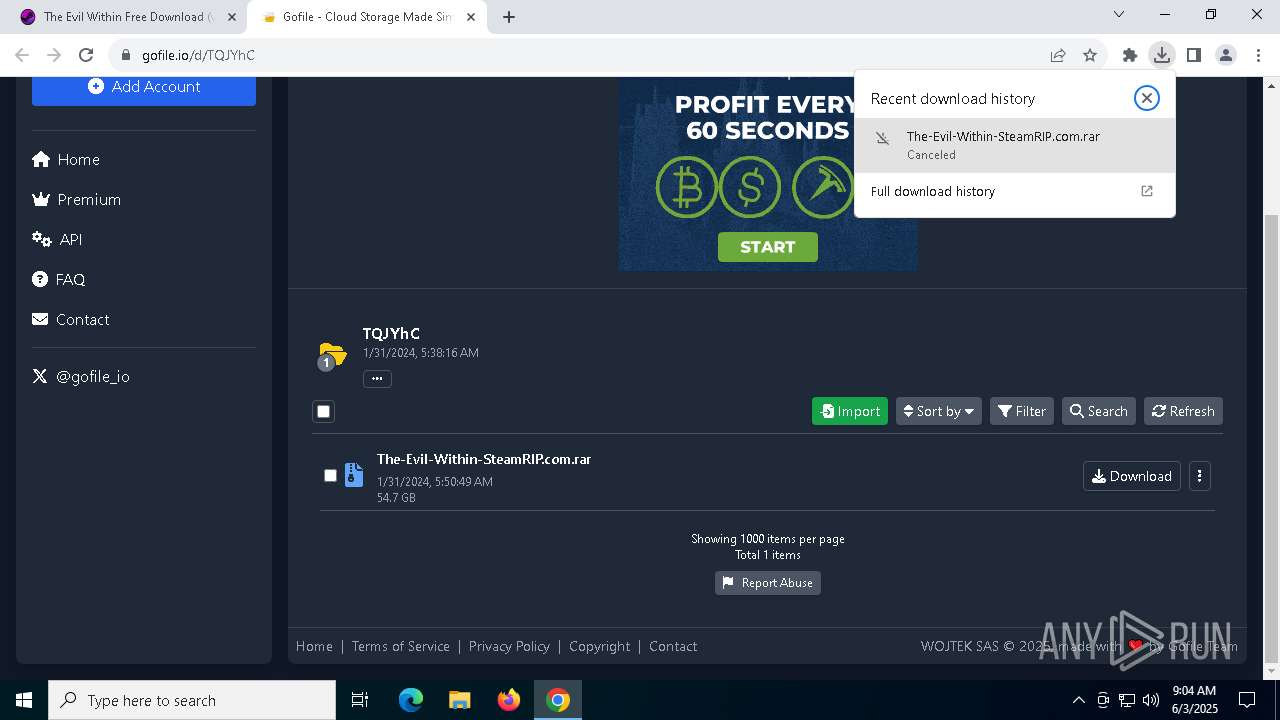Image resolution: width=1280 pixels, height=720 pixels.
Task: Open File Explorer from the taskbar
Action: 460,700
